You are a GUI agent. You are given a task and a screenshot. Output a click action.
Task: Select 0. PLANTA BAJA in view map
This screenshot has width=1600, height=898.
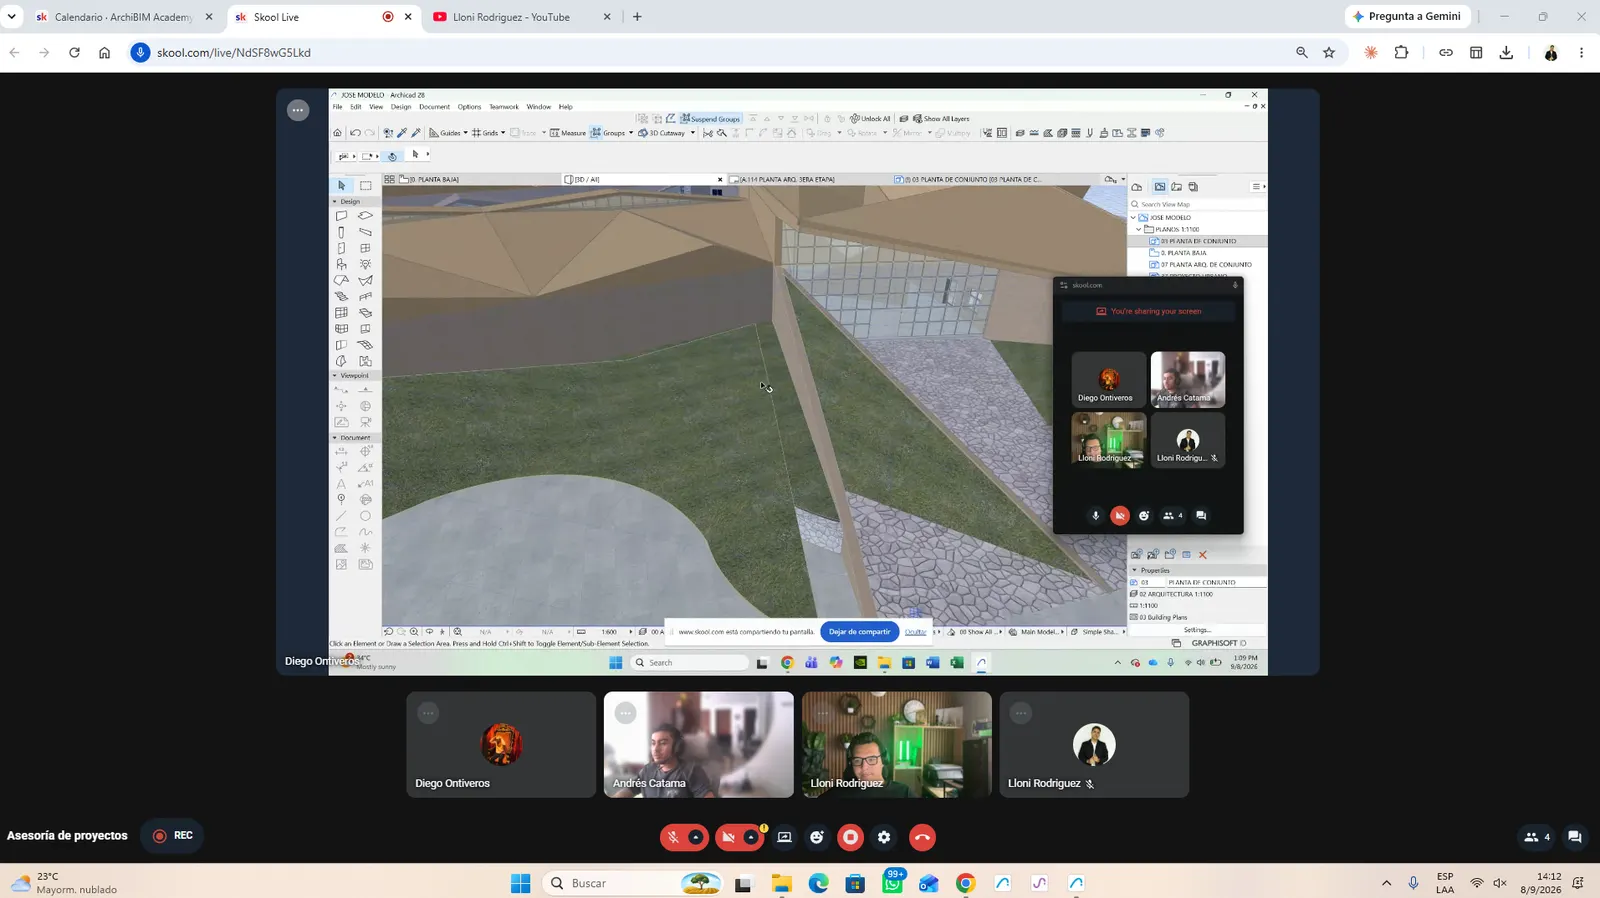[1183, 253]
